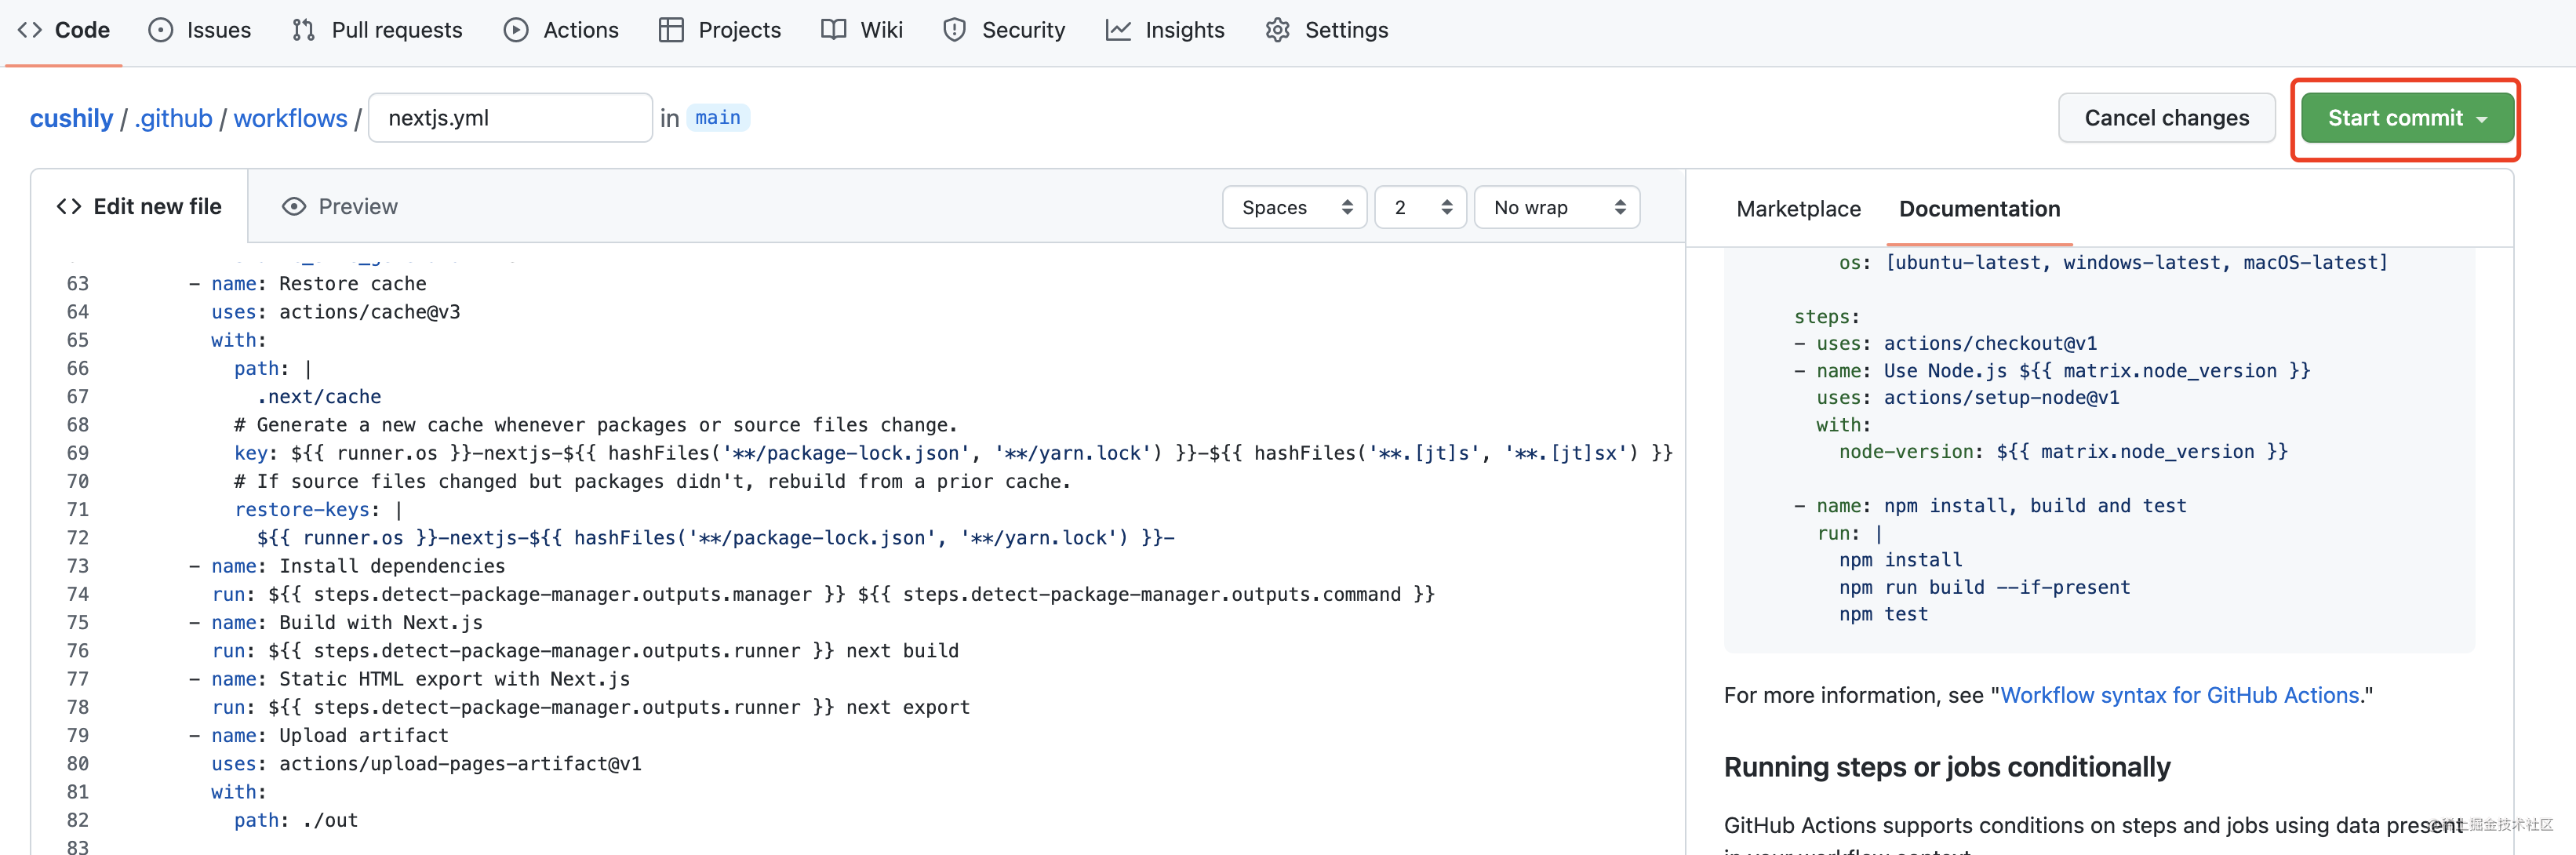Click 'uses: actions/upload-pages-artifact@v1' line
The image size is (2576, 855).
tap(426, 764)
